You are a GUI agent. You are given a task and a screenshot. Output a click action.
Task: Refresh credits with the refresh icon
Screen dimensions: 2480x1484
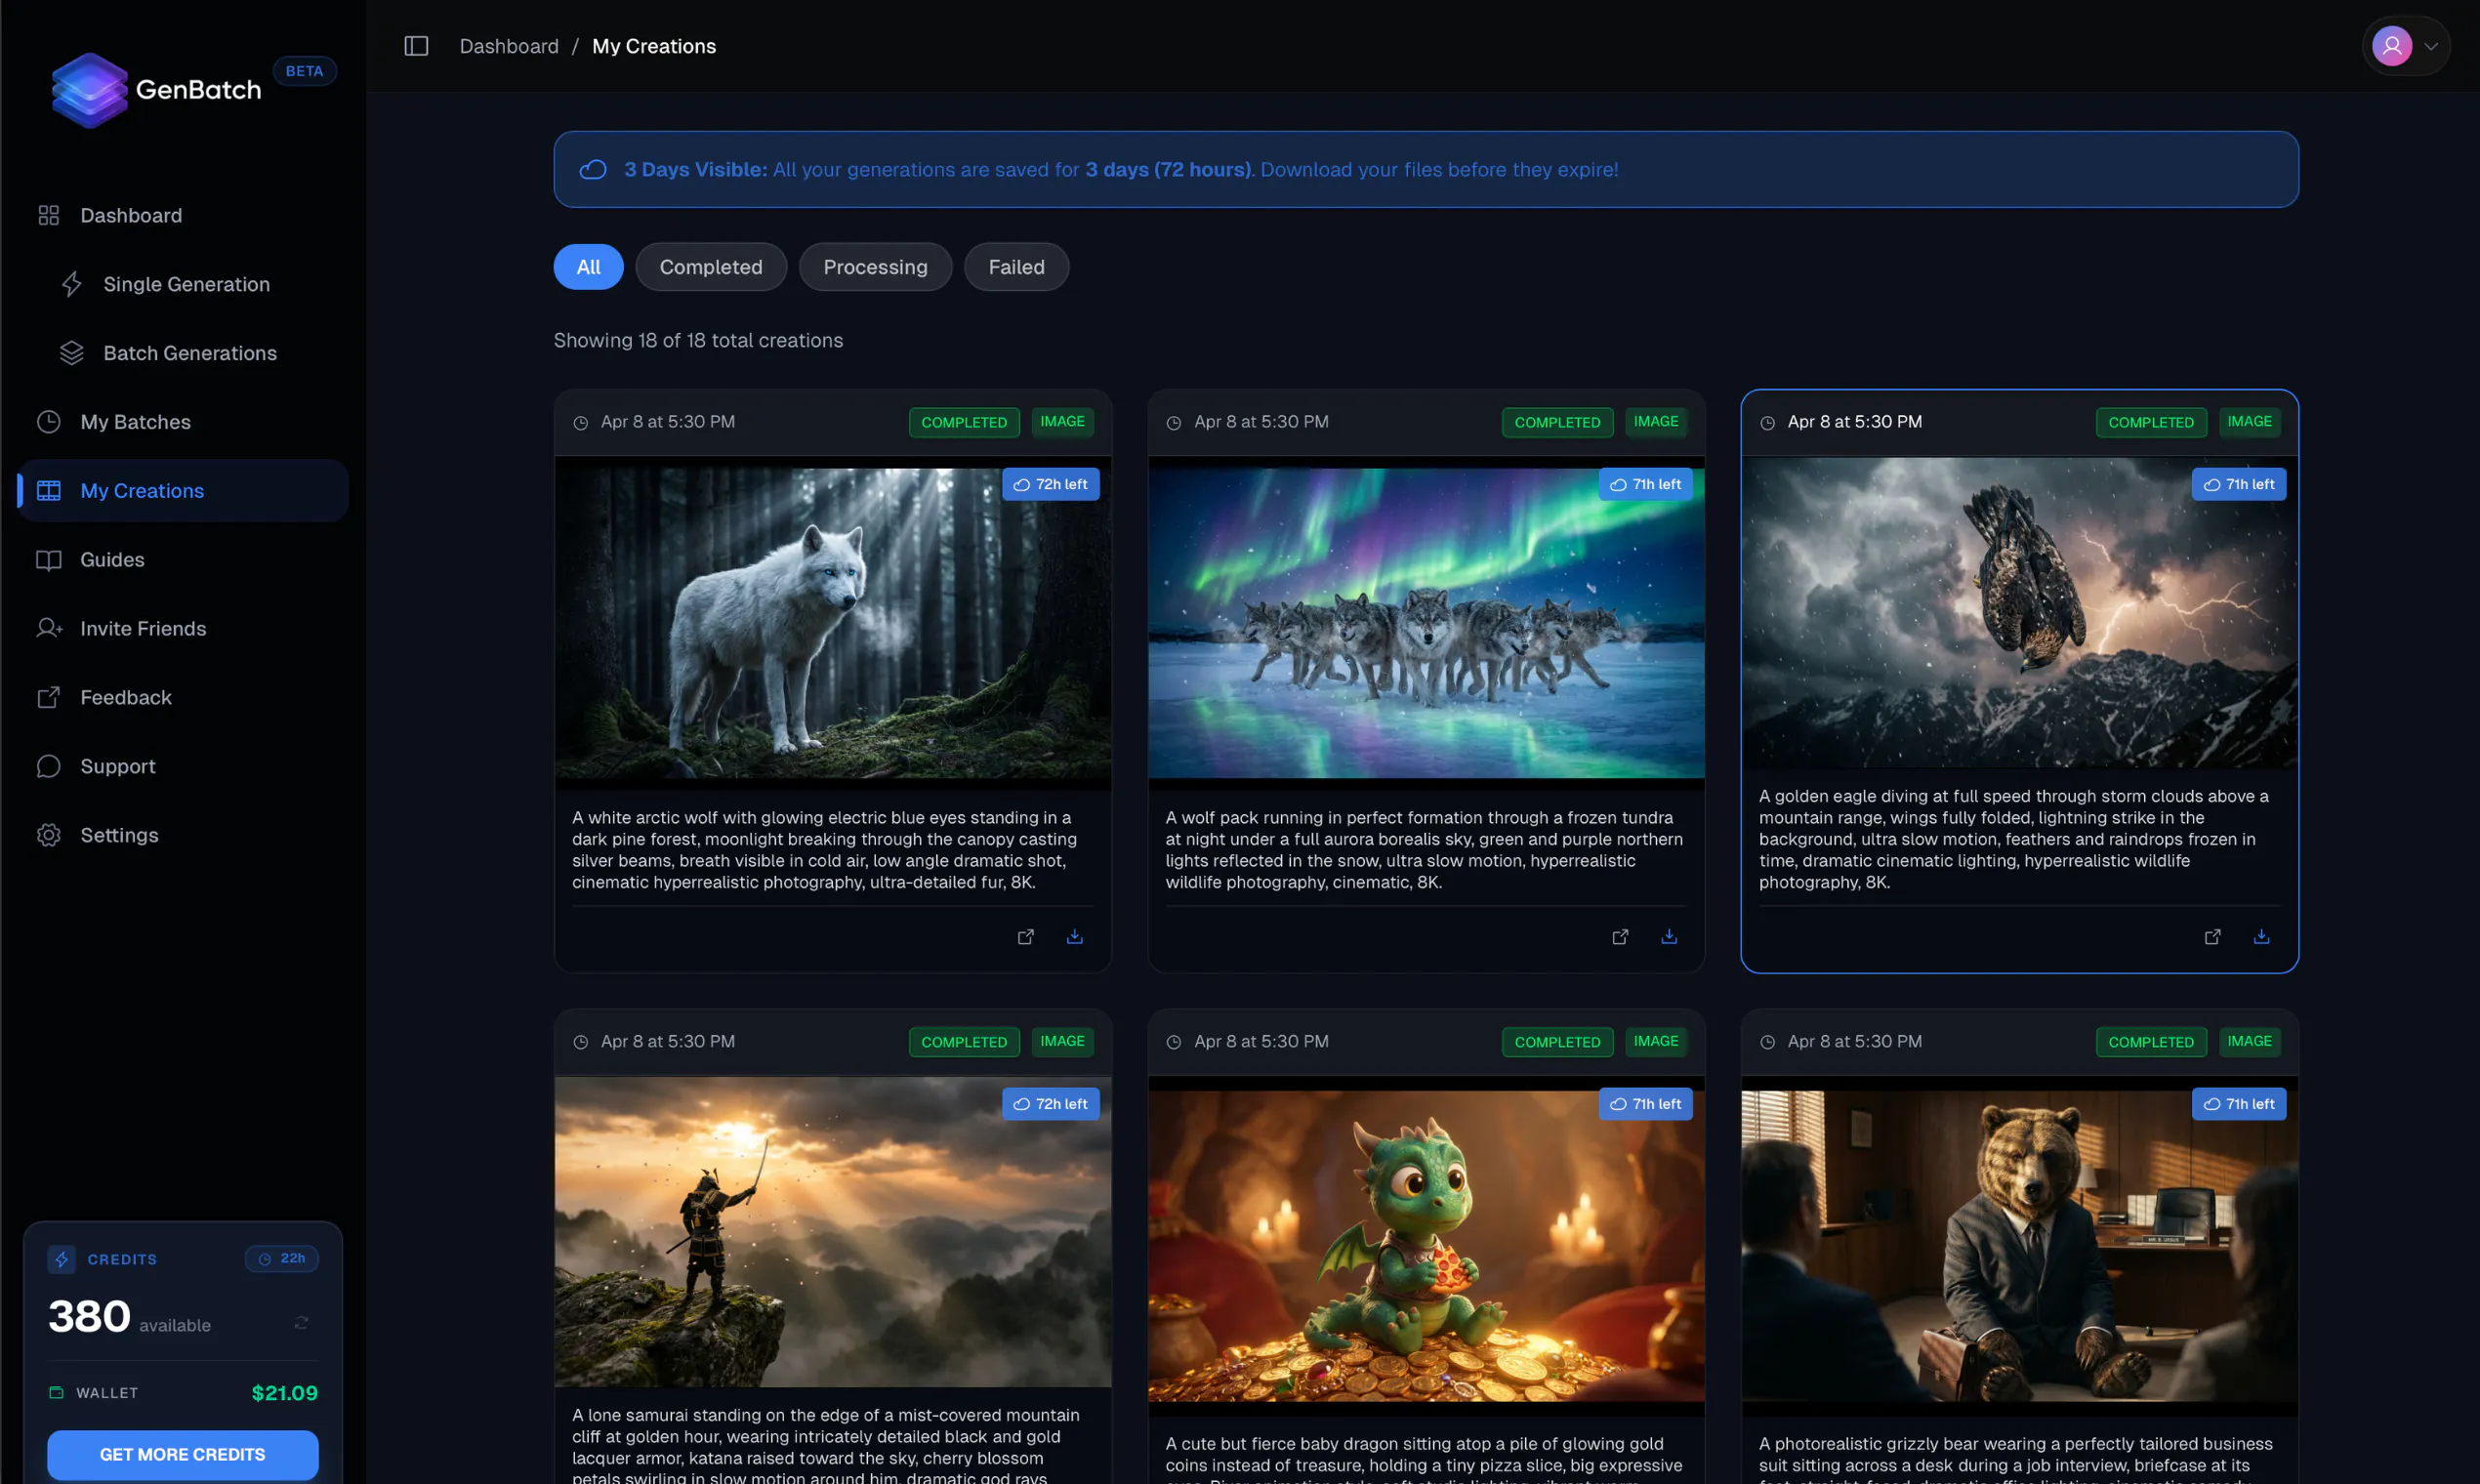click(301, 1323)
